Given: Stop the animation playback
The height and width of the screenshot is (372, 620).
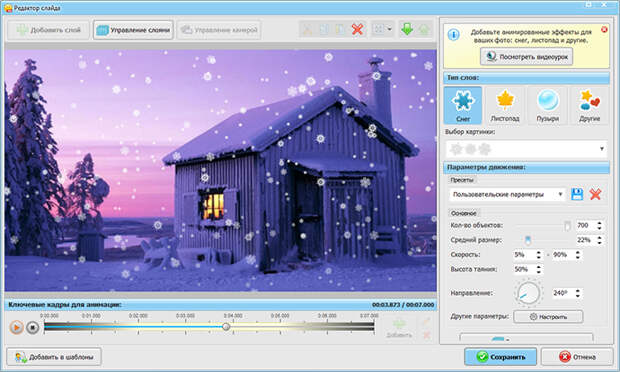Looking at the screenshot, I should pos(33,327).
